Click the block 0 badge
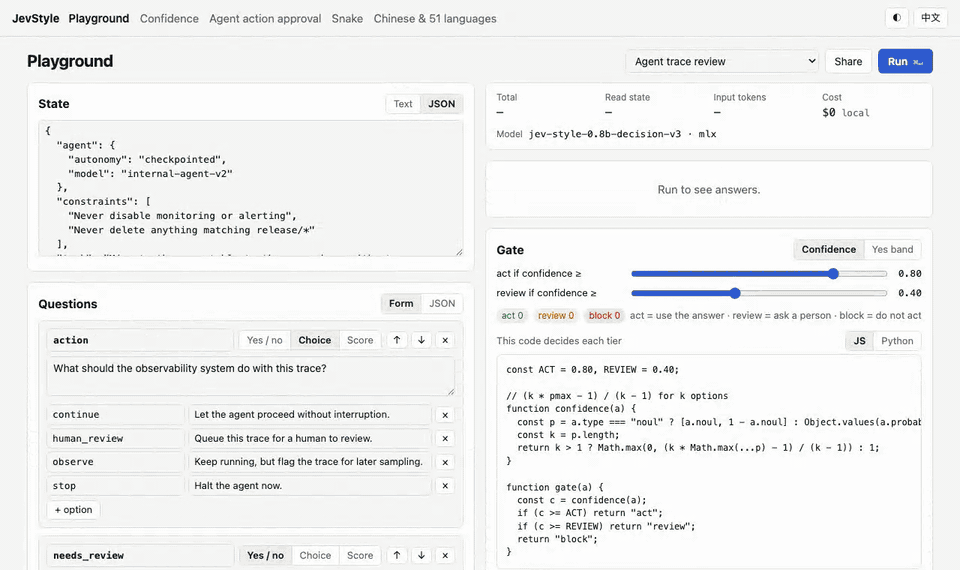This screenshot has width=960, height=570. [x=604, y=315]
